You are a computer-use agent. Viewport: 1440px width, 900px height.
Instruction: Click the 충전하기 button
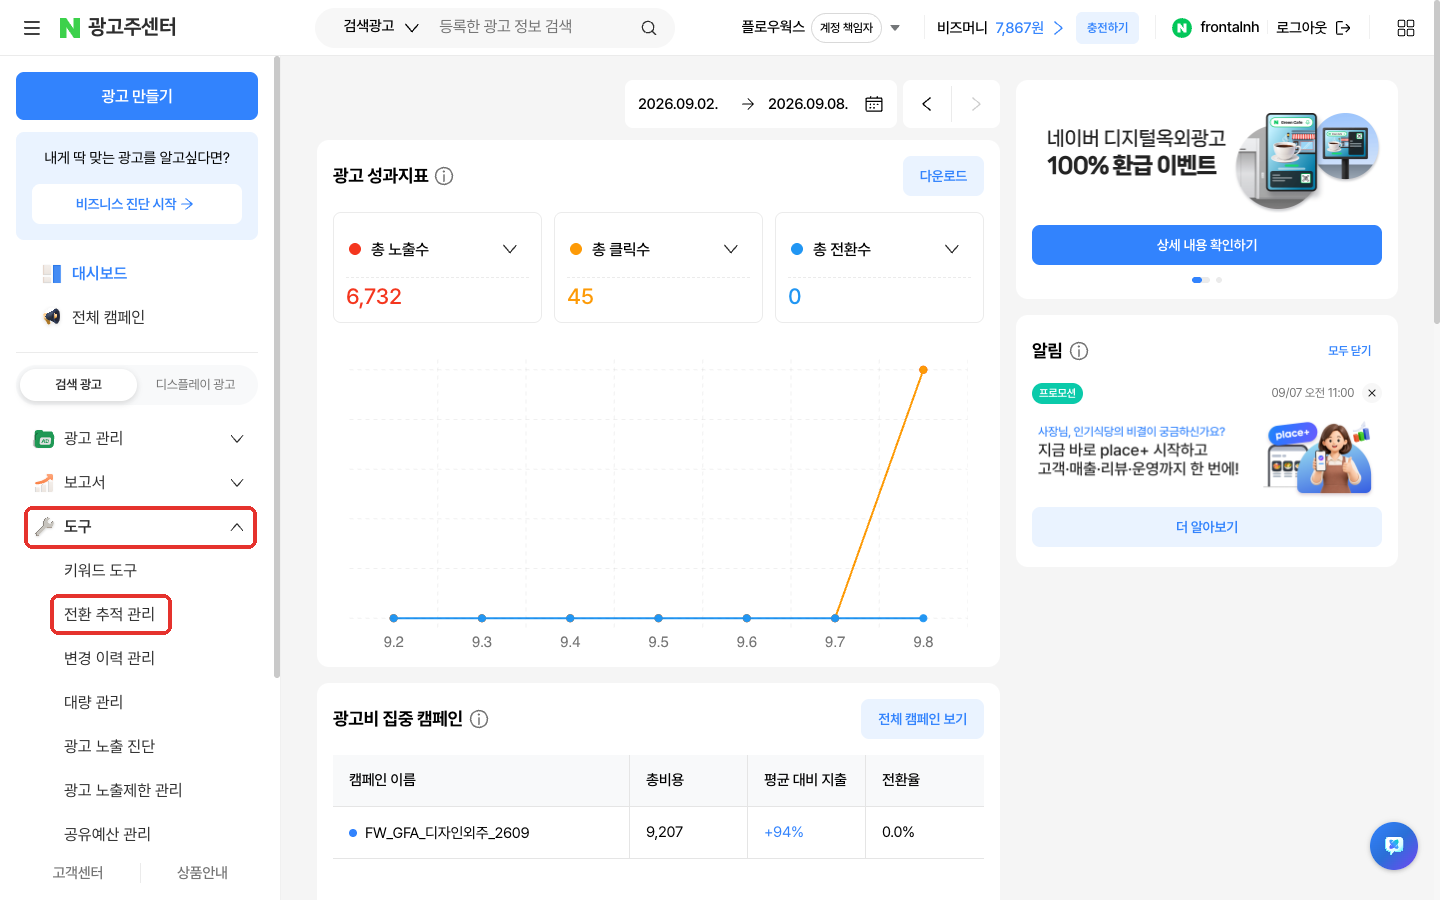pyautogui.click(x=1107, y=28)
